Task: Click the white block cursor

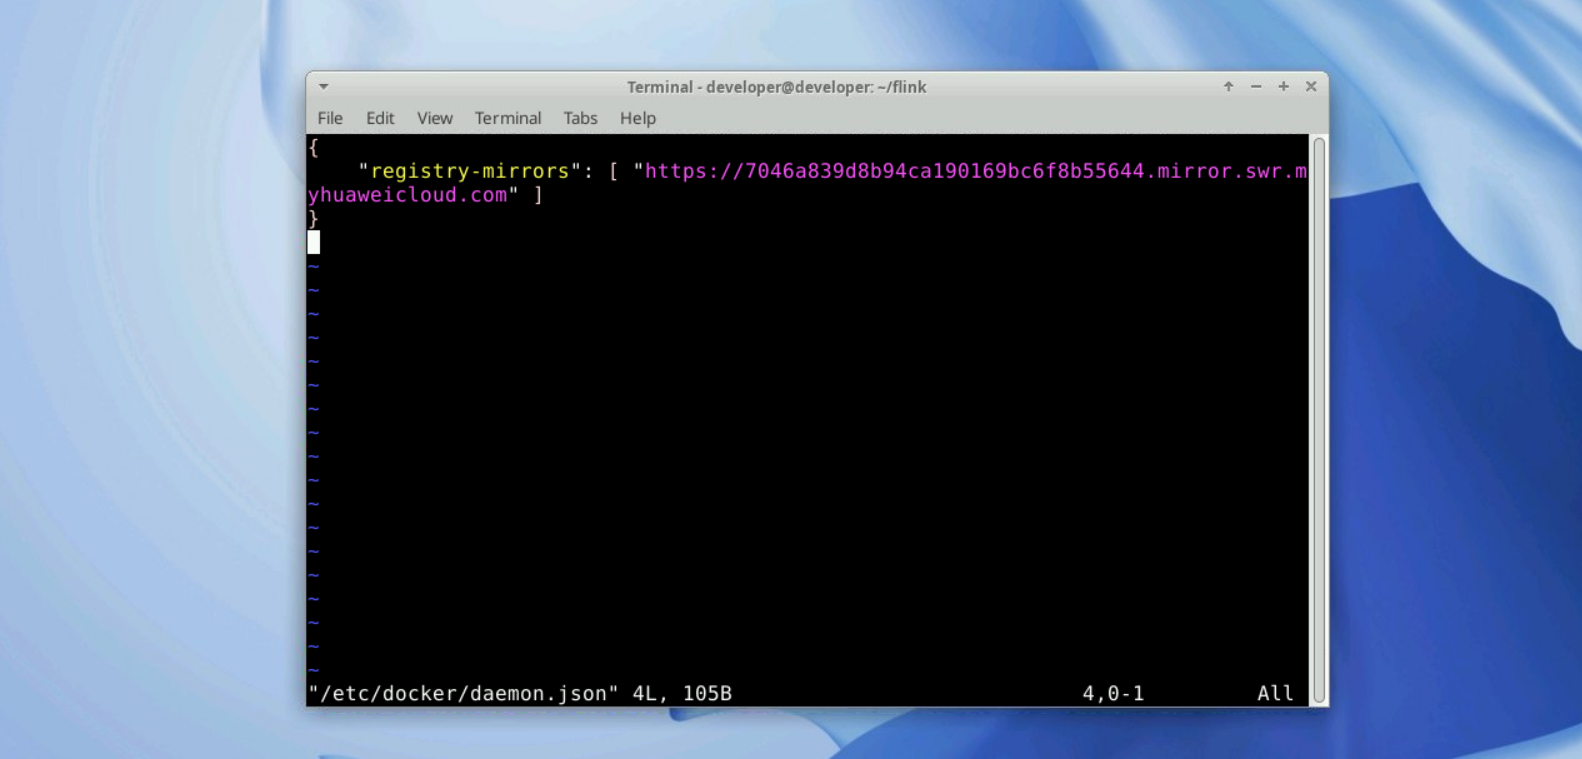Action: (x=314, y=242)
